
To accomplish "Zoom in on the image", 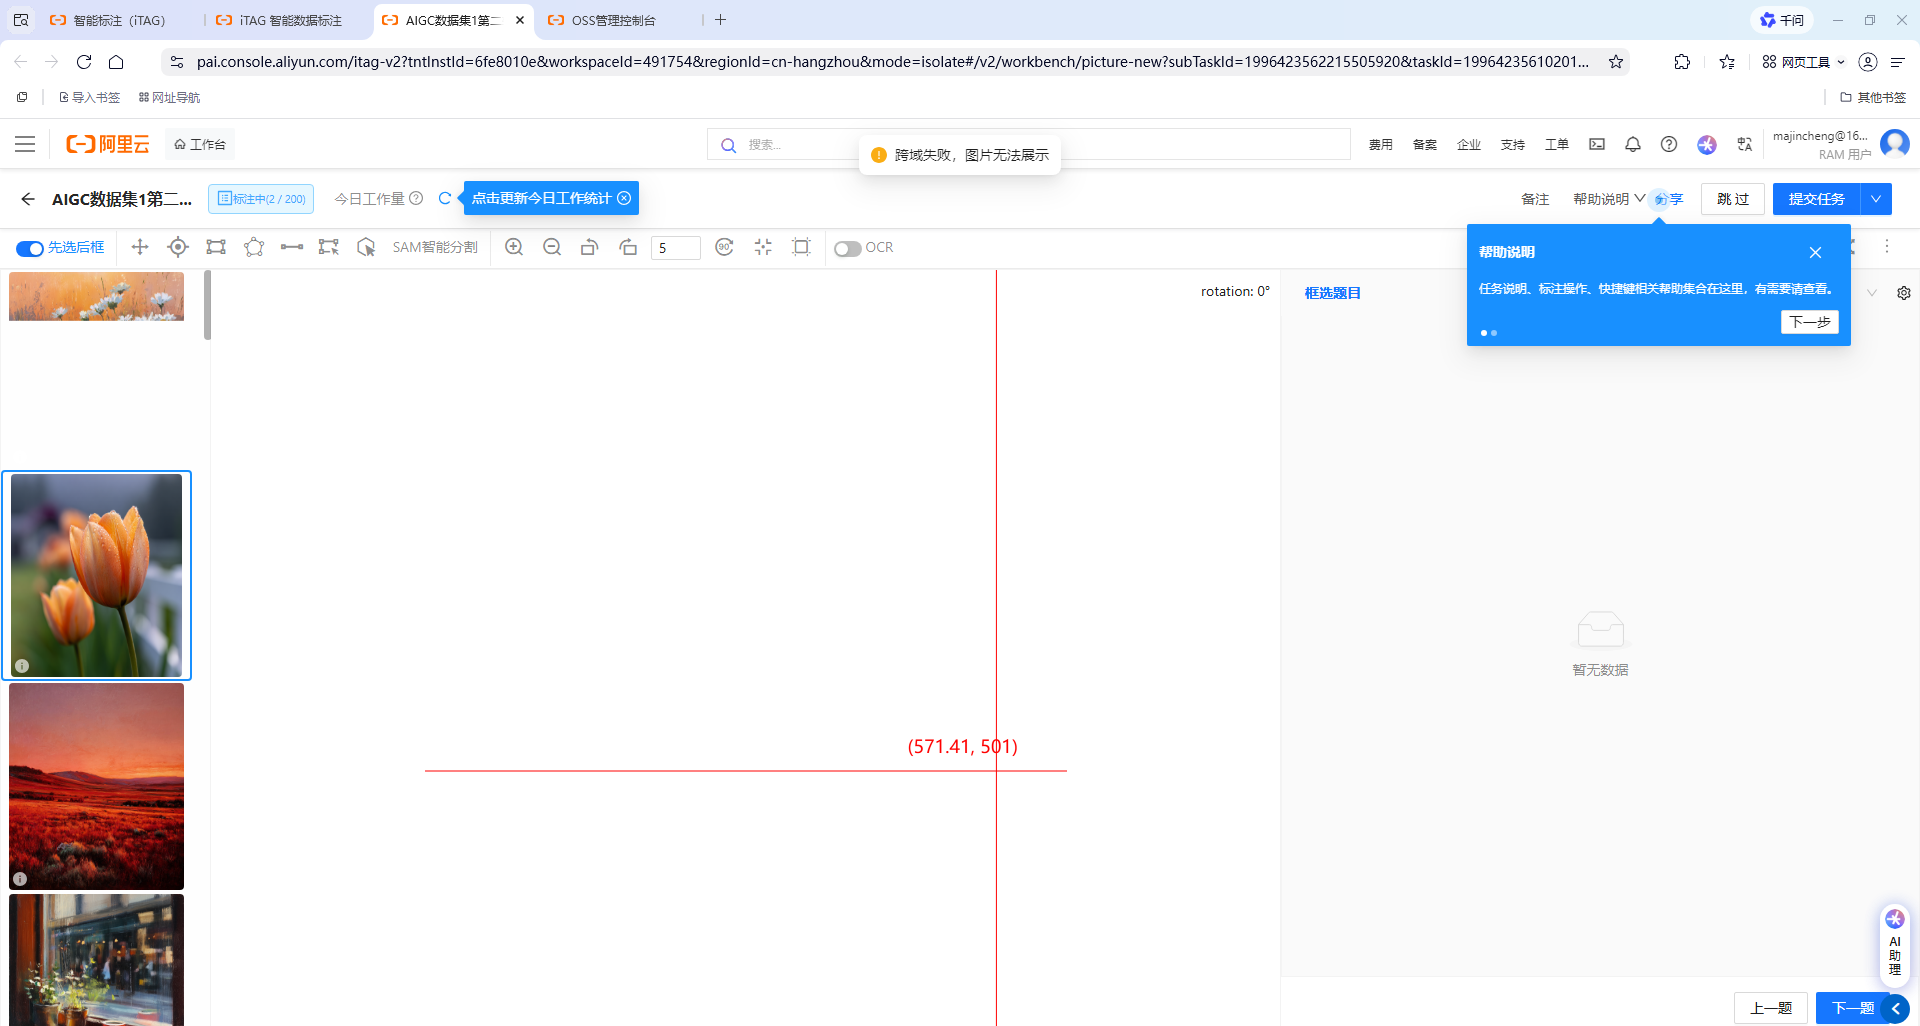I will [x=514, y=247].
